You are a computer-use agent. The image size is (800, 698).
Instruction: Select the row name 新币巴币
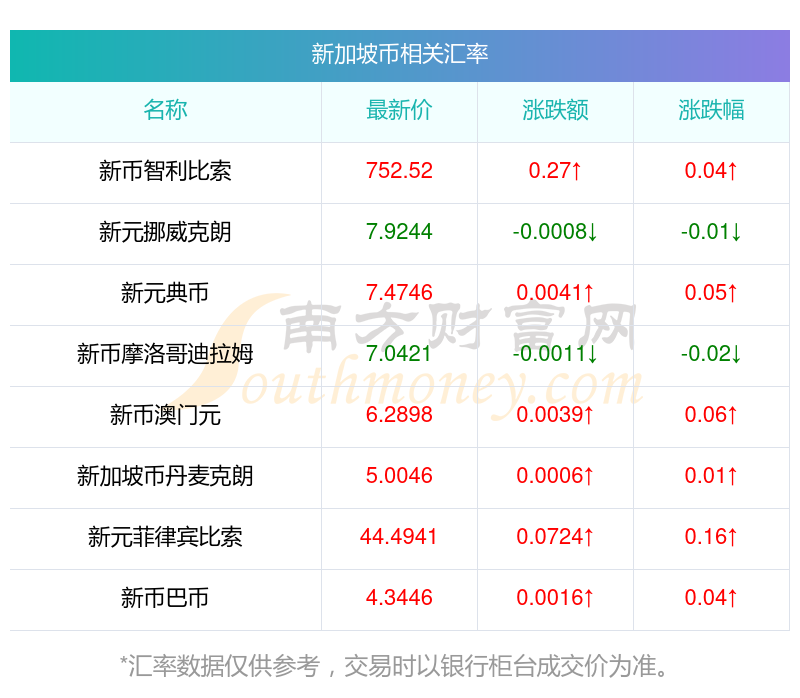[165, 598]
